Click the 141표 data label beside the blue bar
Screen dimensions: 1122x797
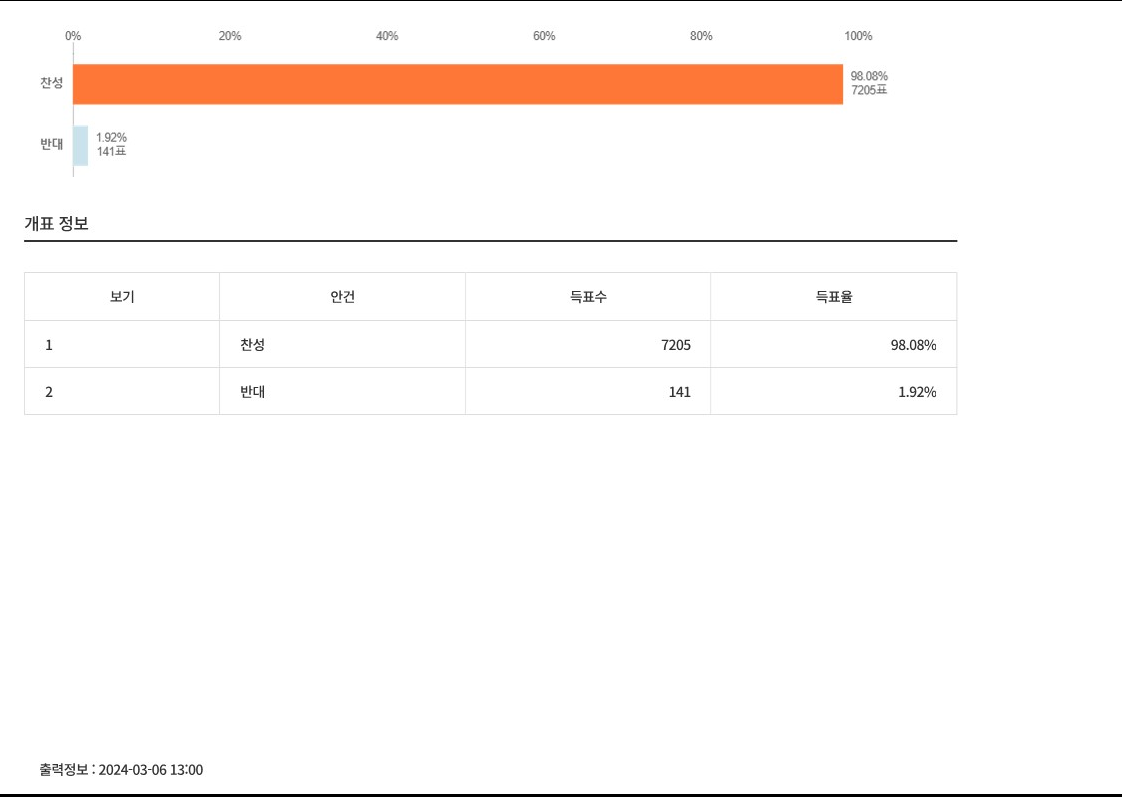[x=111, y=152]
